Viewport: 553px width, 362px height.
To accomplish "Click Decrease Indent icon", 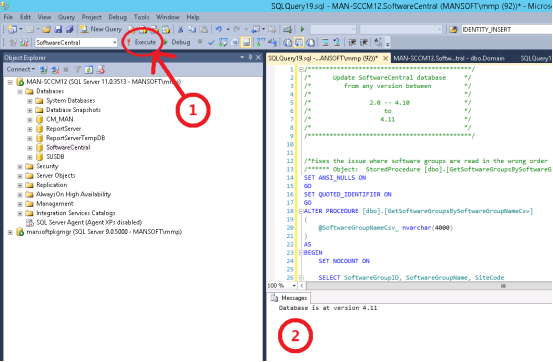I will tap(352, 43).
